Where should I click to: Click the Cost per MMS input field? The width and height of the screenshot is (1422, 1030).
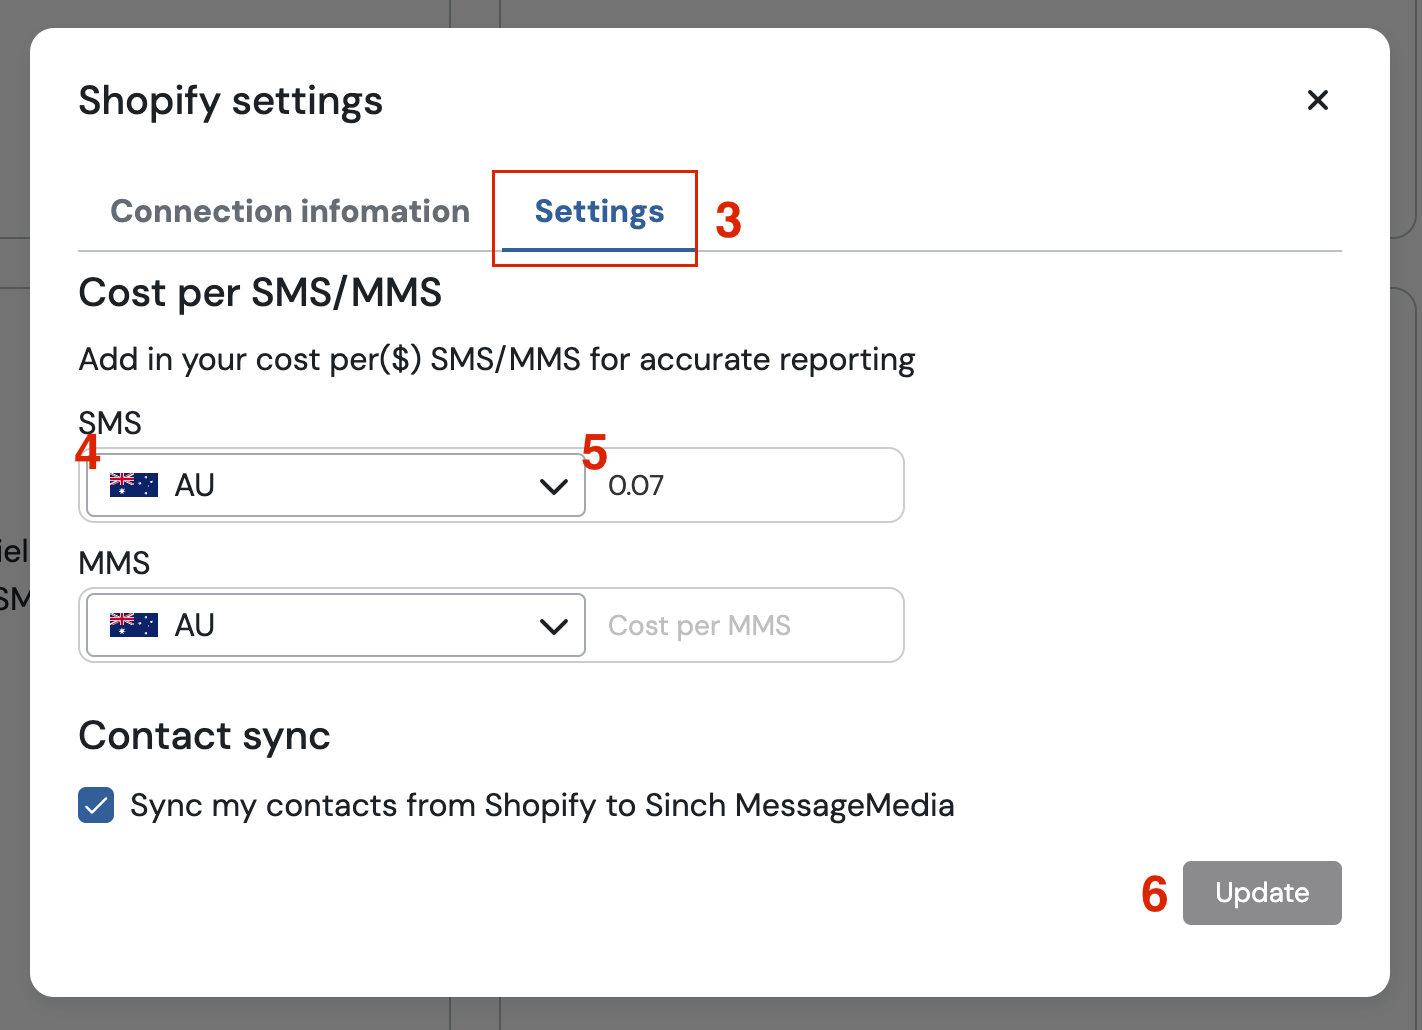744,625
